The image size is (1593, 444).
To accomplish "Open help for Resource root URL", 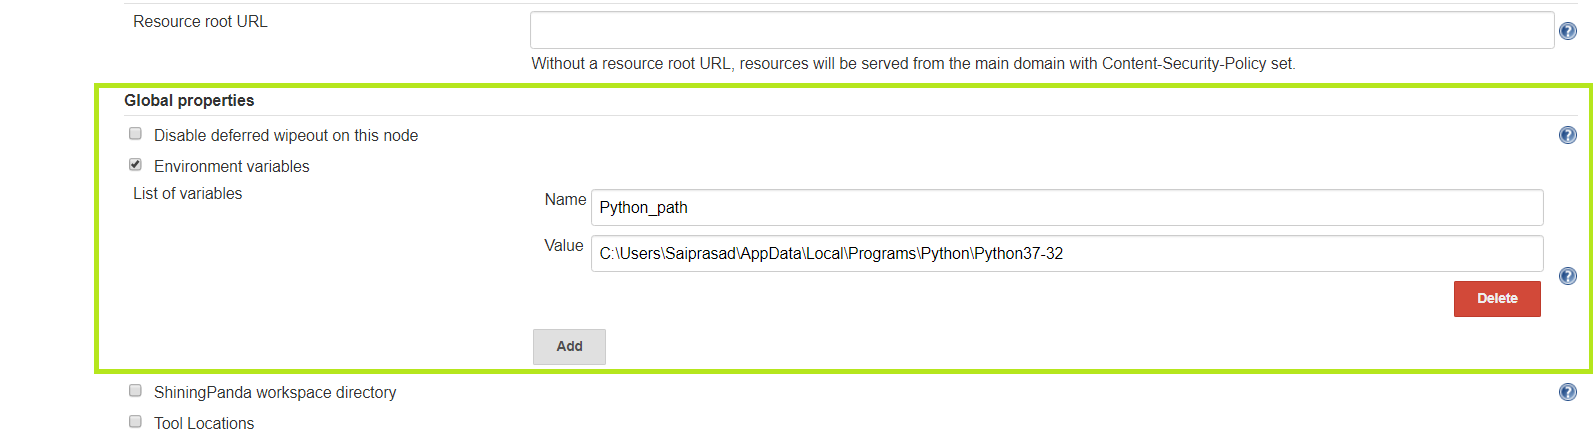I will [1568, 31].
